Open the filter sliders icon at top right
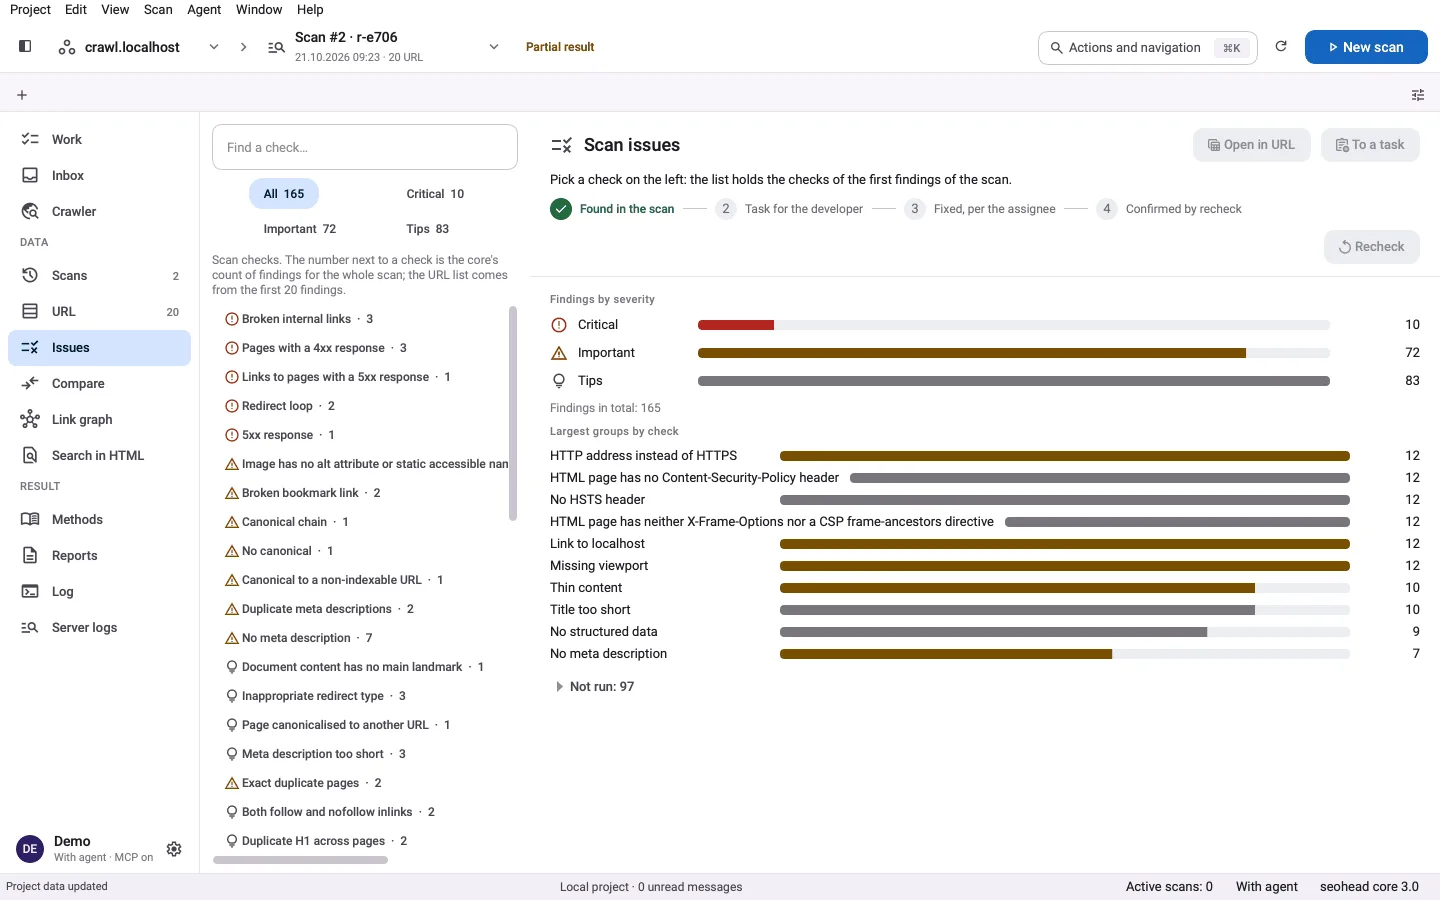 point(1418,95)
